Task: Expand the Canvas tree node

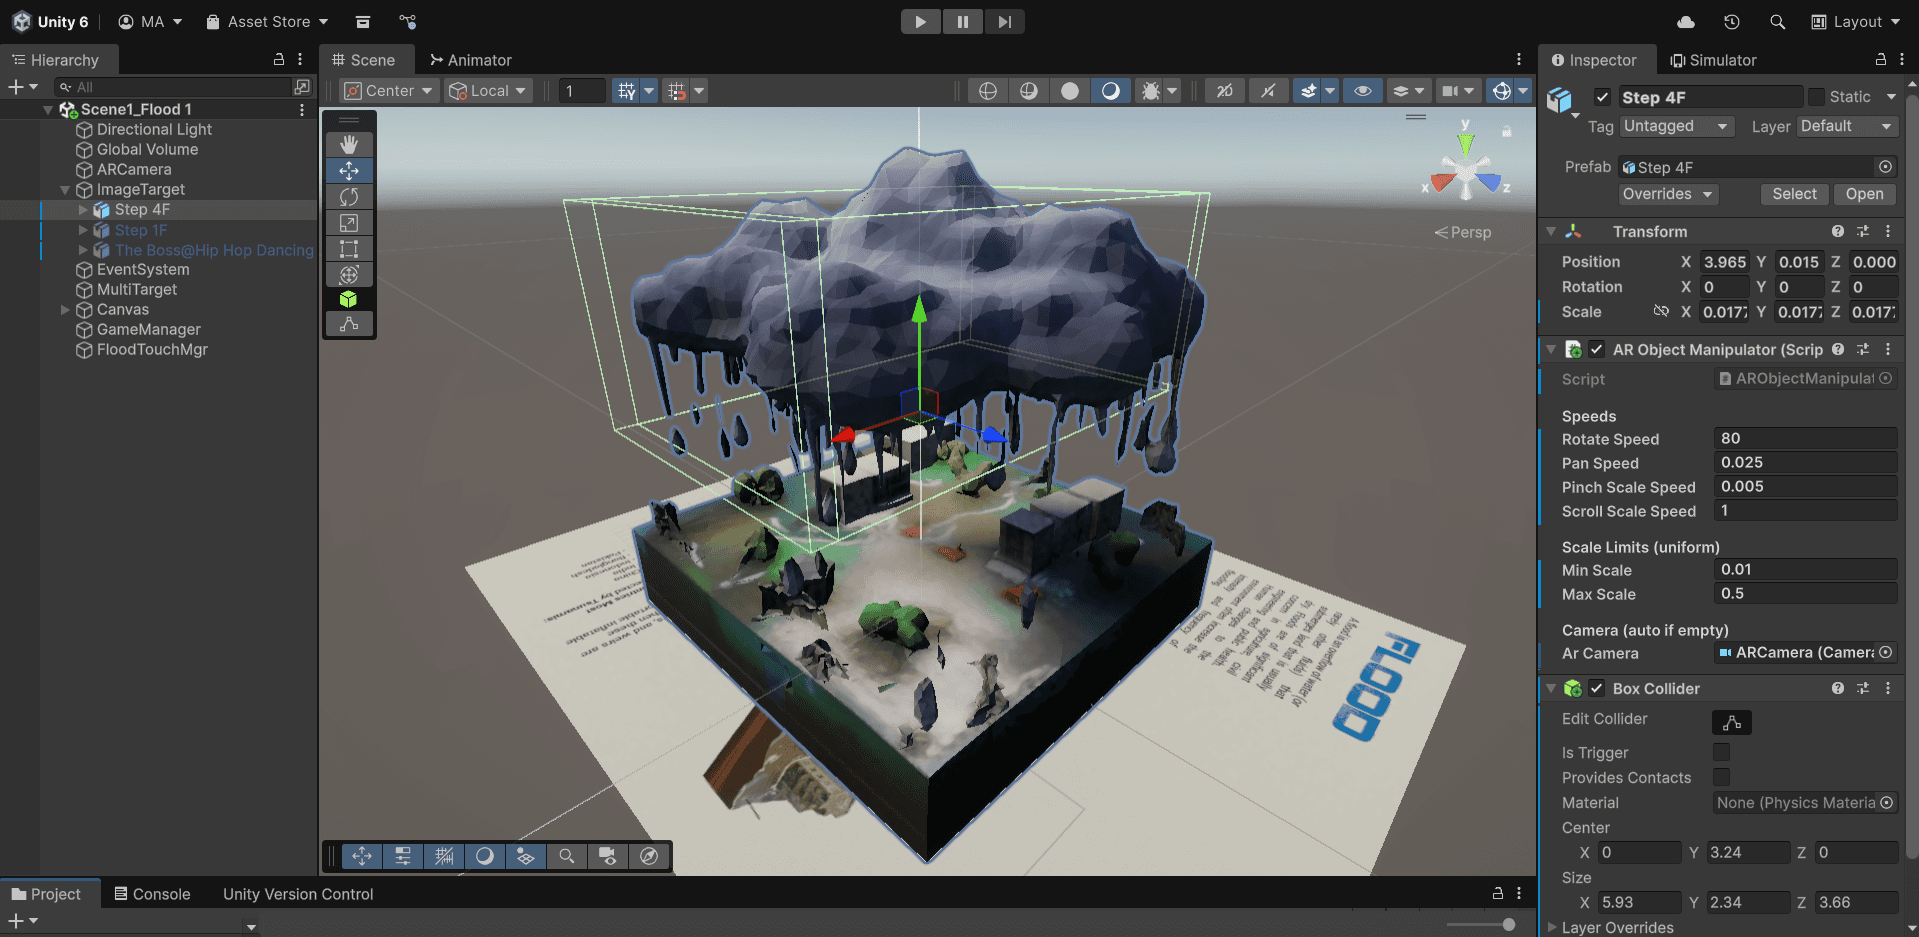Action: (x=65, y=310)
